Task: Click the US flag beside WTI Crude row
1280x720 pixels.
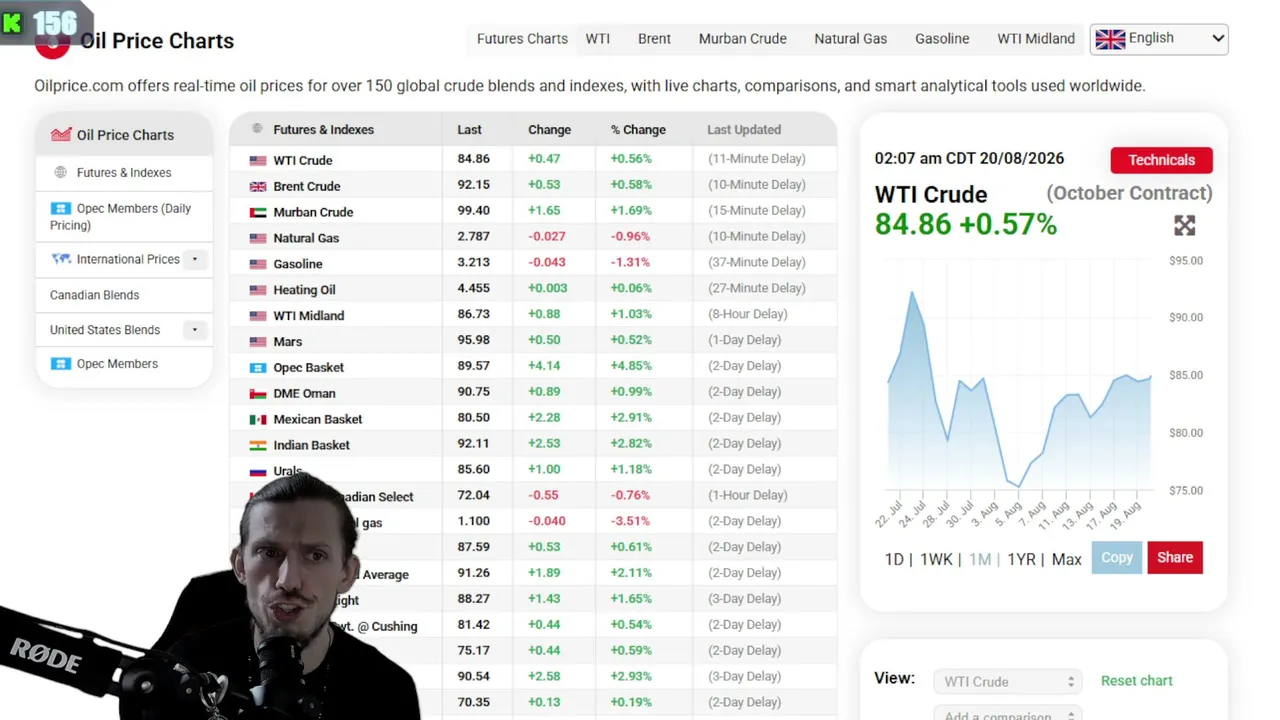Action: pos(258,160)
